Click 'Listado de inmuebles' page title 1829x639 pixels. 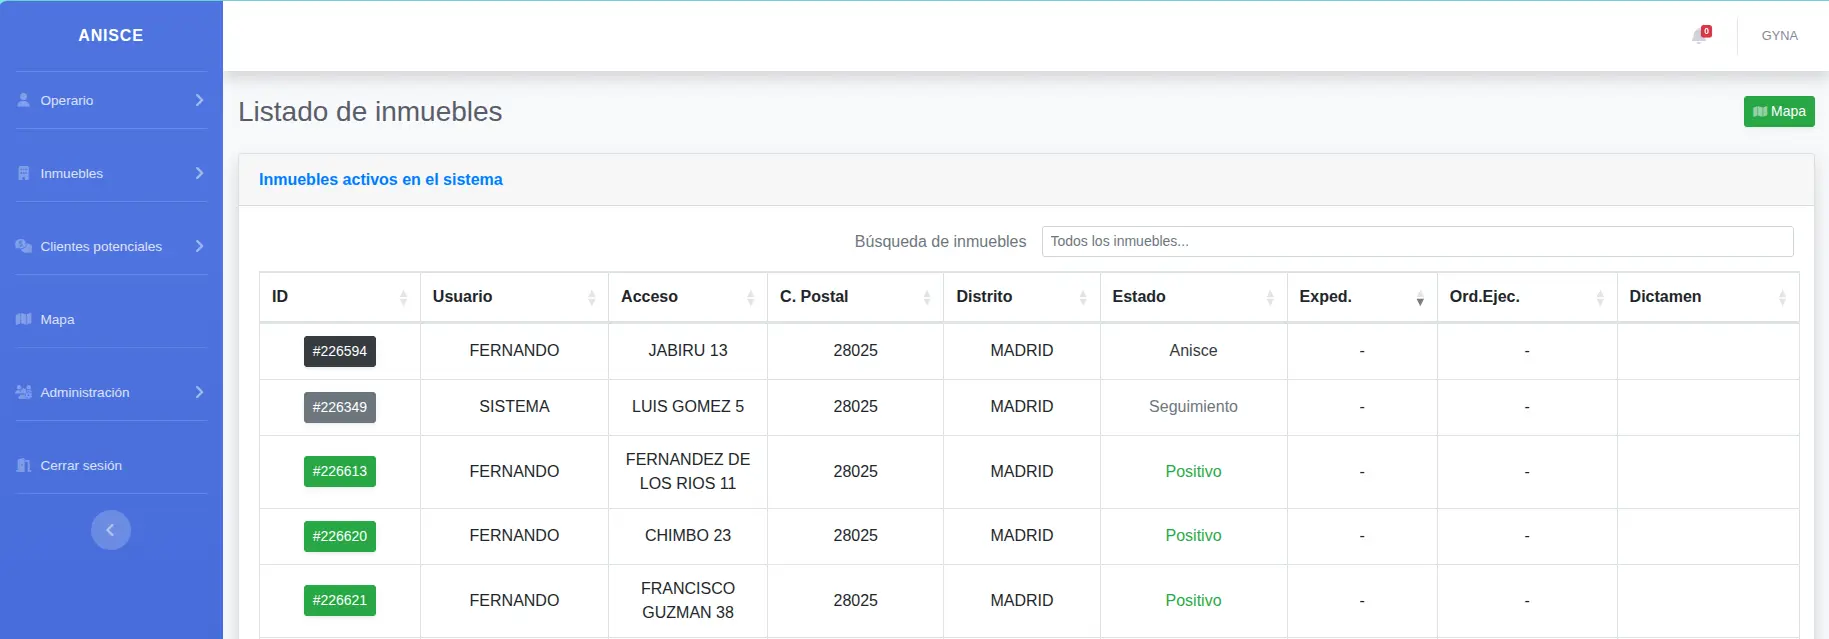[x=370, y=112]
